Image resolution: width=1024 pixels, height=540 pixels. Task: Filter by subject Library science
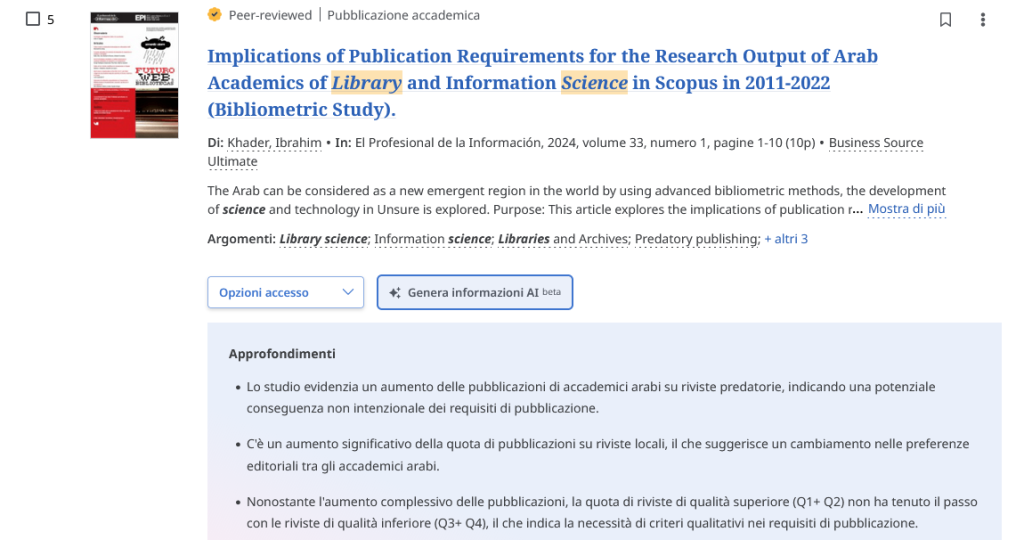click(323, 239)
